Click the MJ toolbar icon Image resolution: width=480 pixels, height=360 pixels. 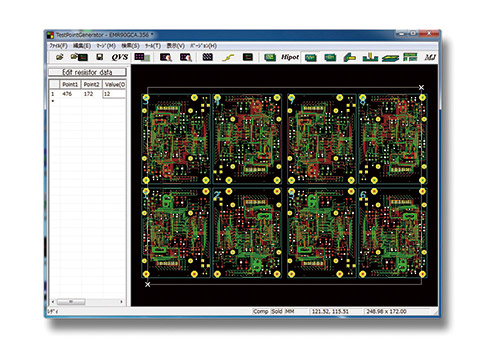(430, 57)
